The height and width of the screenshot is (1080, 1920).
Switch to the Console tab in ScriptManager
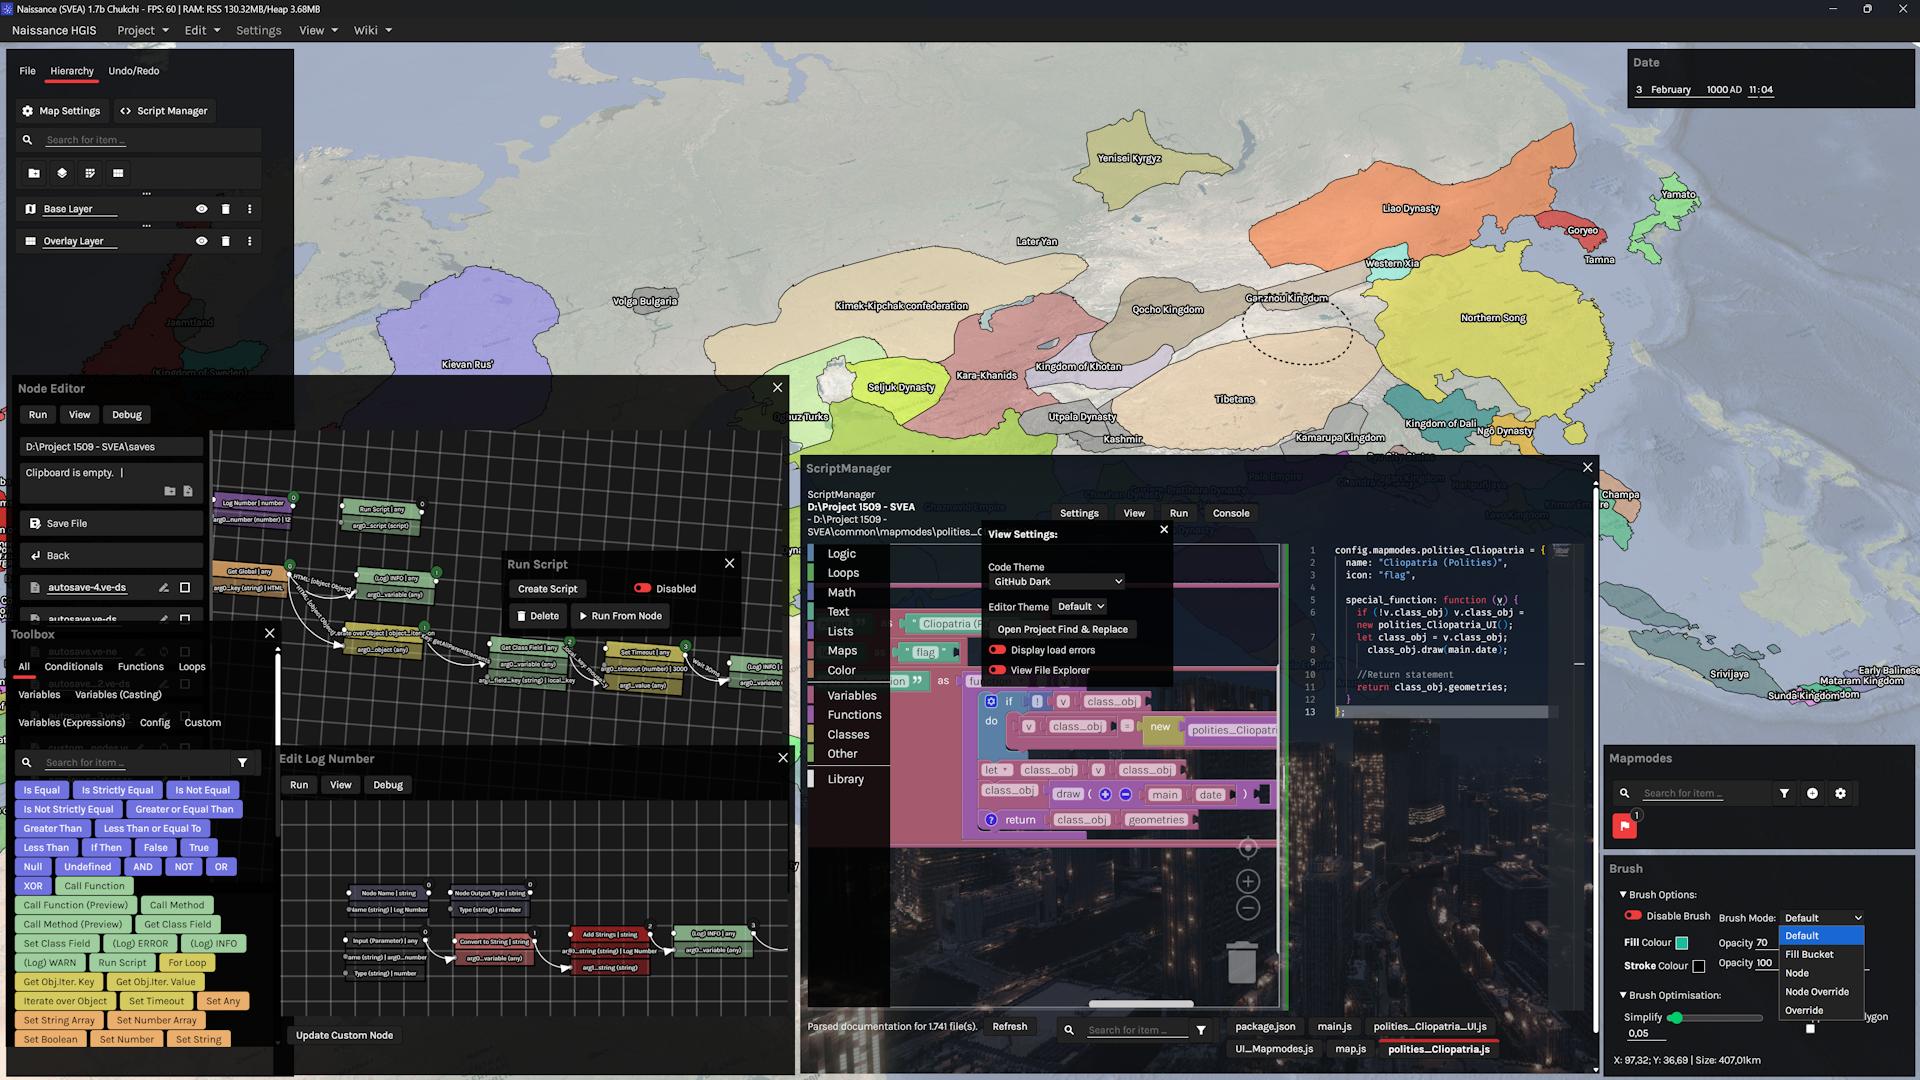coord(1231,513)
